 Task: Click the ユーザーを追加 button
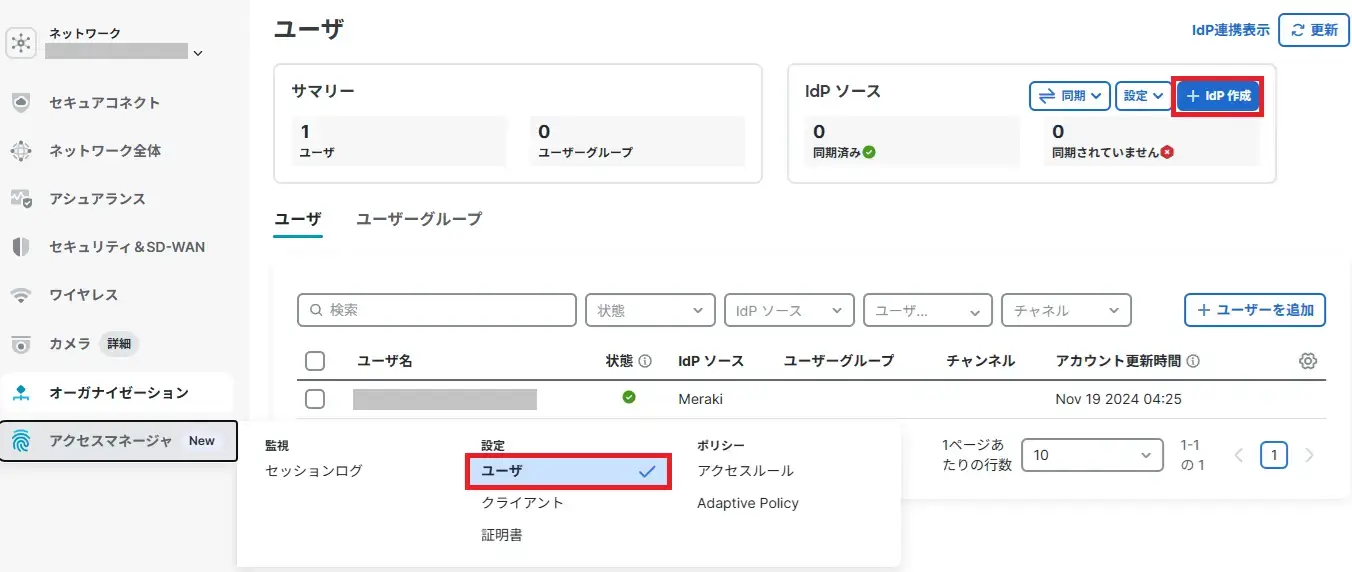coord(1255,310)
